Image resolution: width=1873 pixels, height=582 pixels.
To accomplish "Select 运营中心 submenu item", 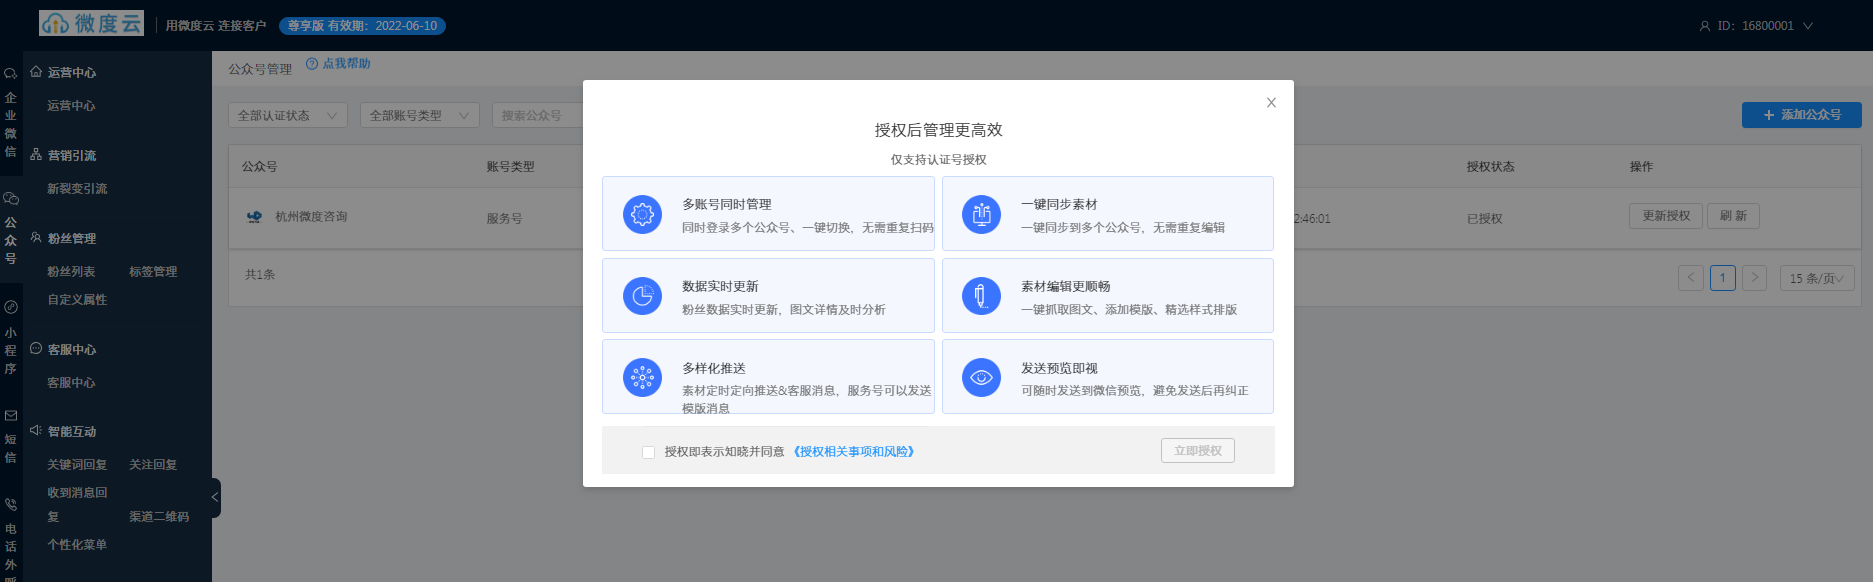I will point(71,105).
